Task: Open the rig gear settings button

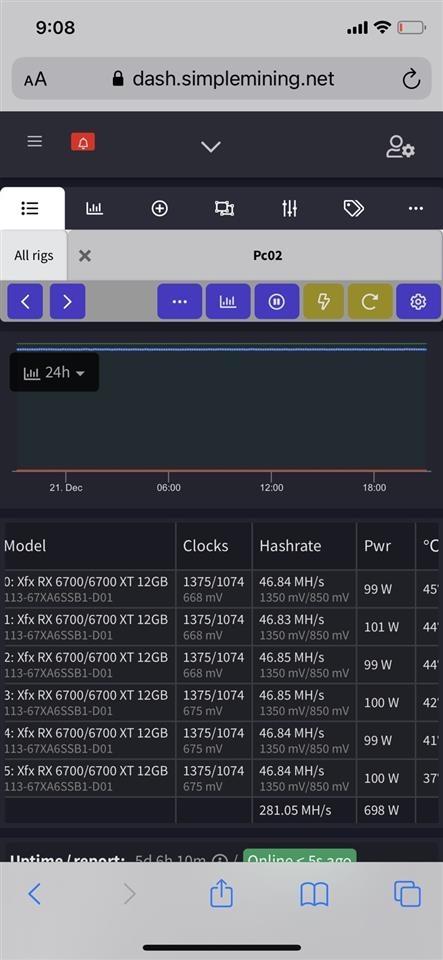Action: tap(419, 301)
